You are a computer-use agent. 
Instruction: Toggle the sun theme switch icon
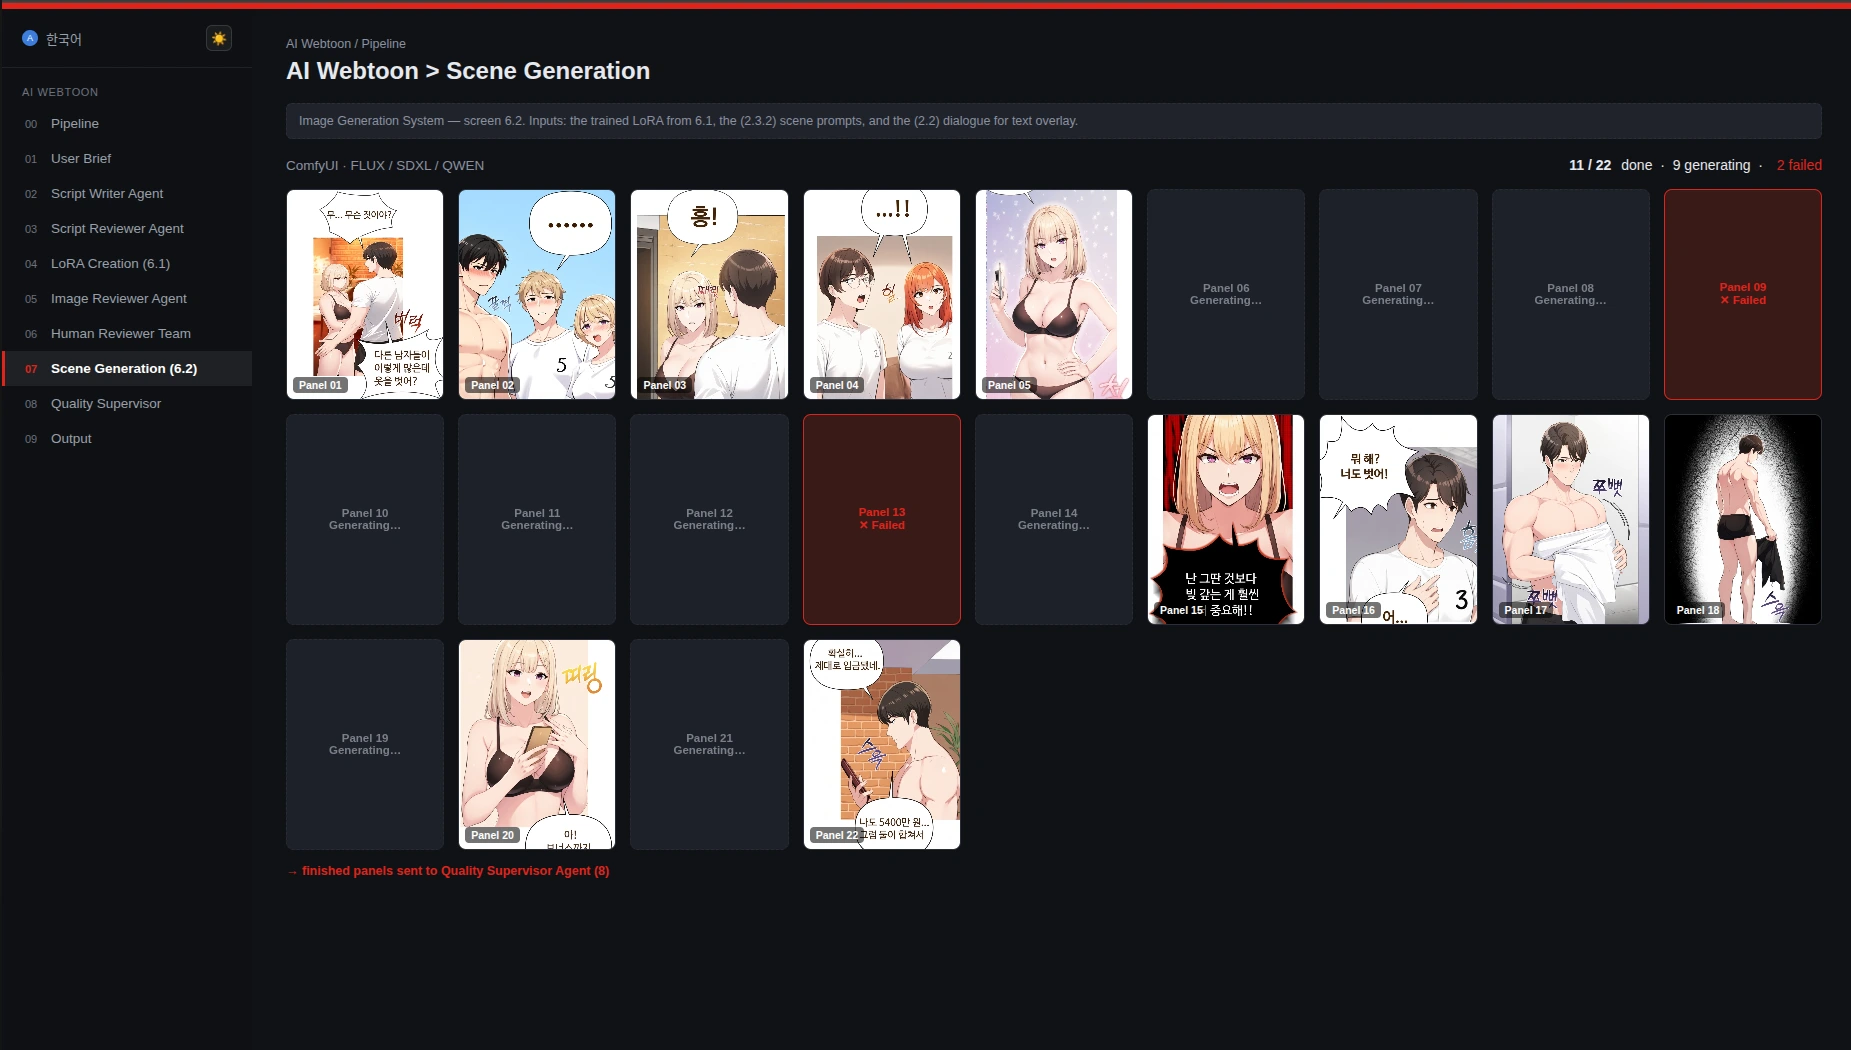(x=219, y=38)
